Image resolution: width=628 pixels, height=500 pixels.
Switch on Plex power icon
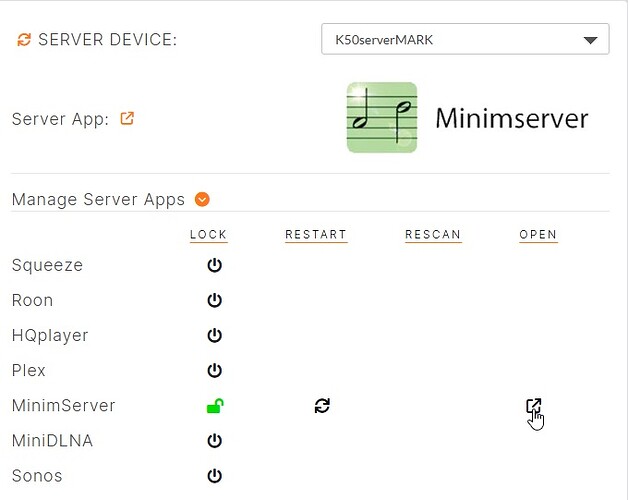pos(214,370)
